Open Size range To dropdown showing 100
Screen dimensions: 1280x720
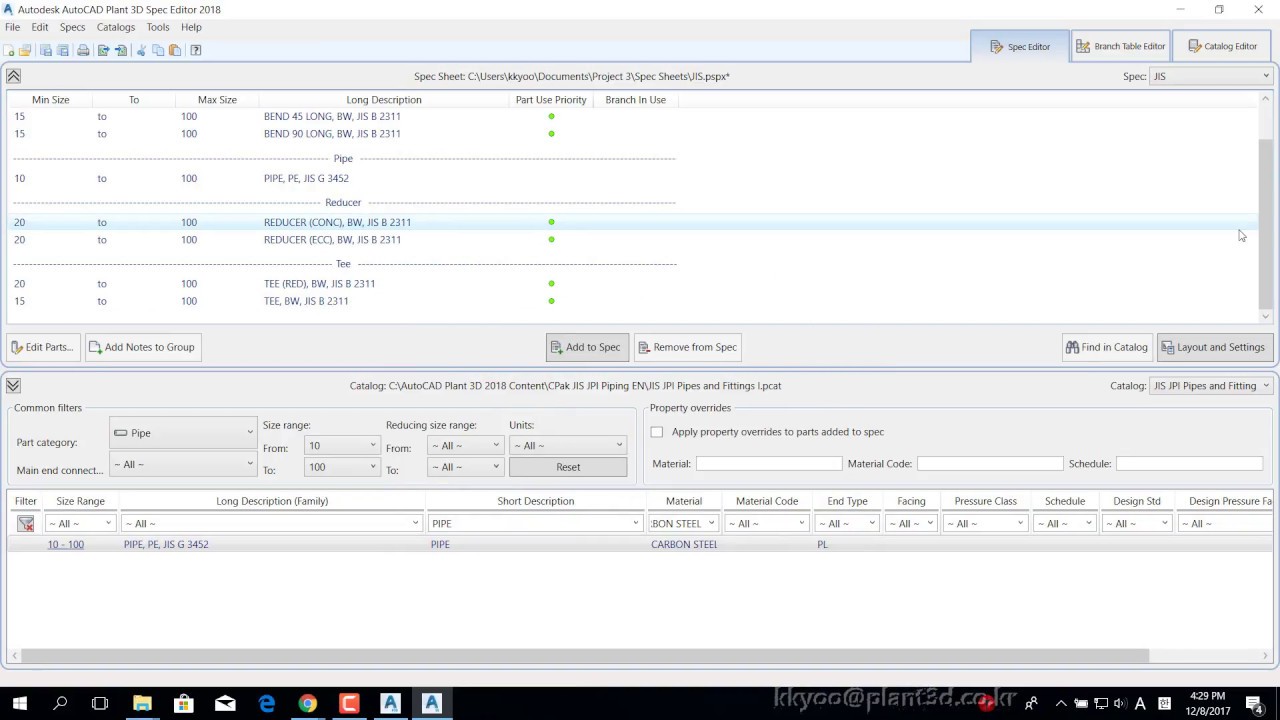tap(342, 467)
